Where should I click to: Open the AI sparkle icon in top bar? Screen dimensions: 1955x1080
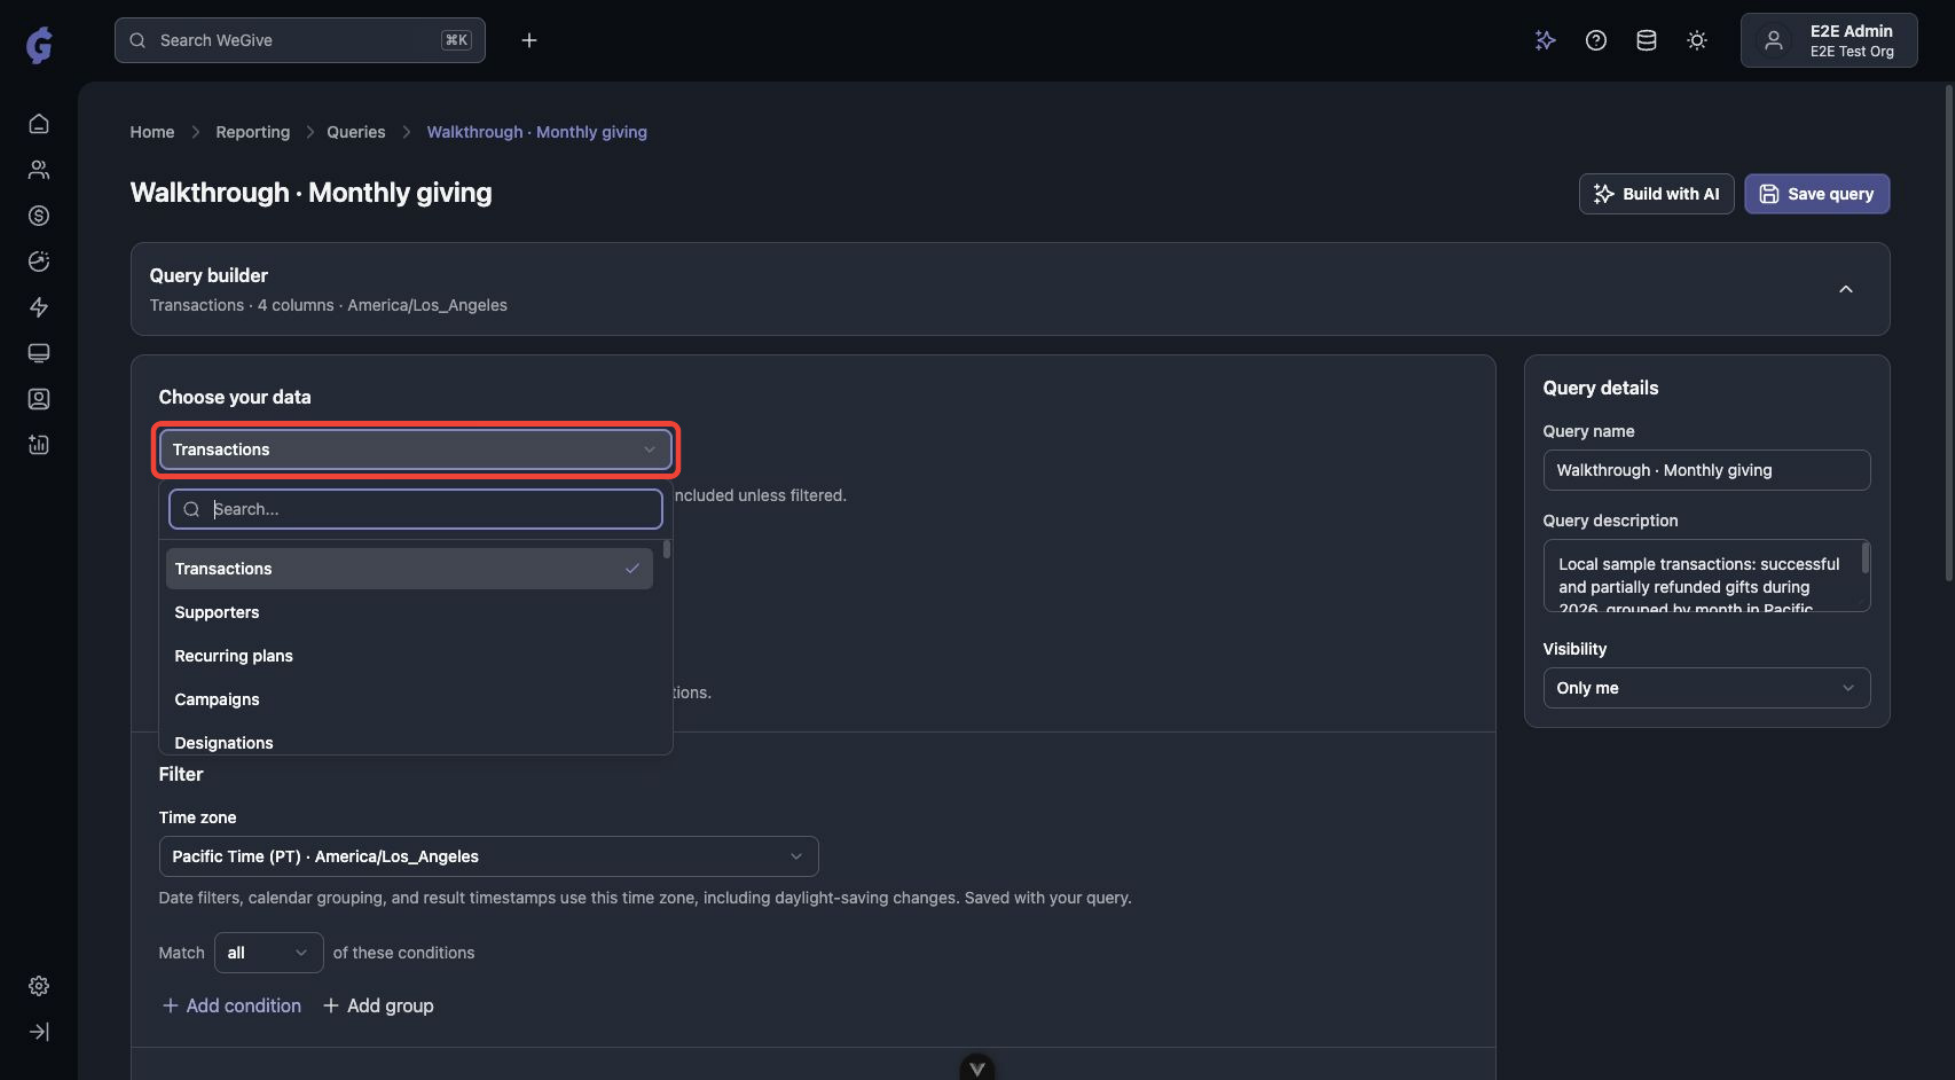point(1545,40)
